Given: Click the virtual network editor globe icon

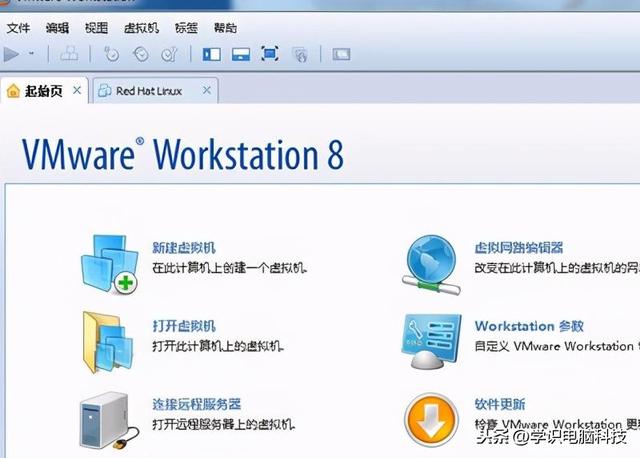Looking at the screenshot, I should pos(431,265).
